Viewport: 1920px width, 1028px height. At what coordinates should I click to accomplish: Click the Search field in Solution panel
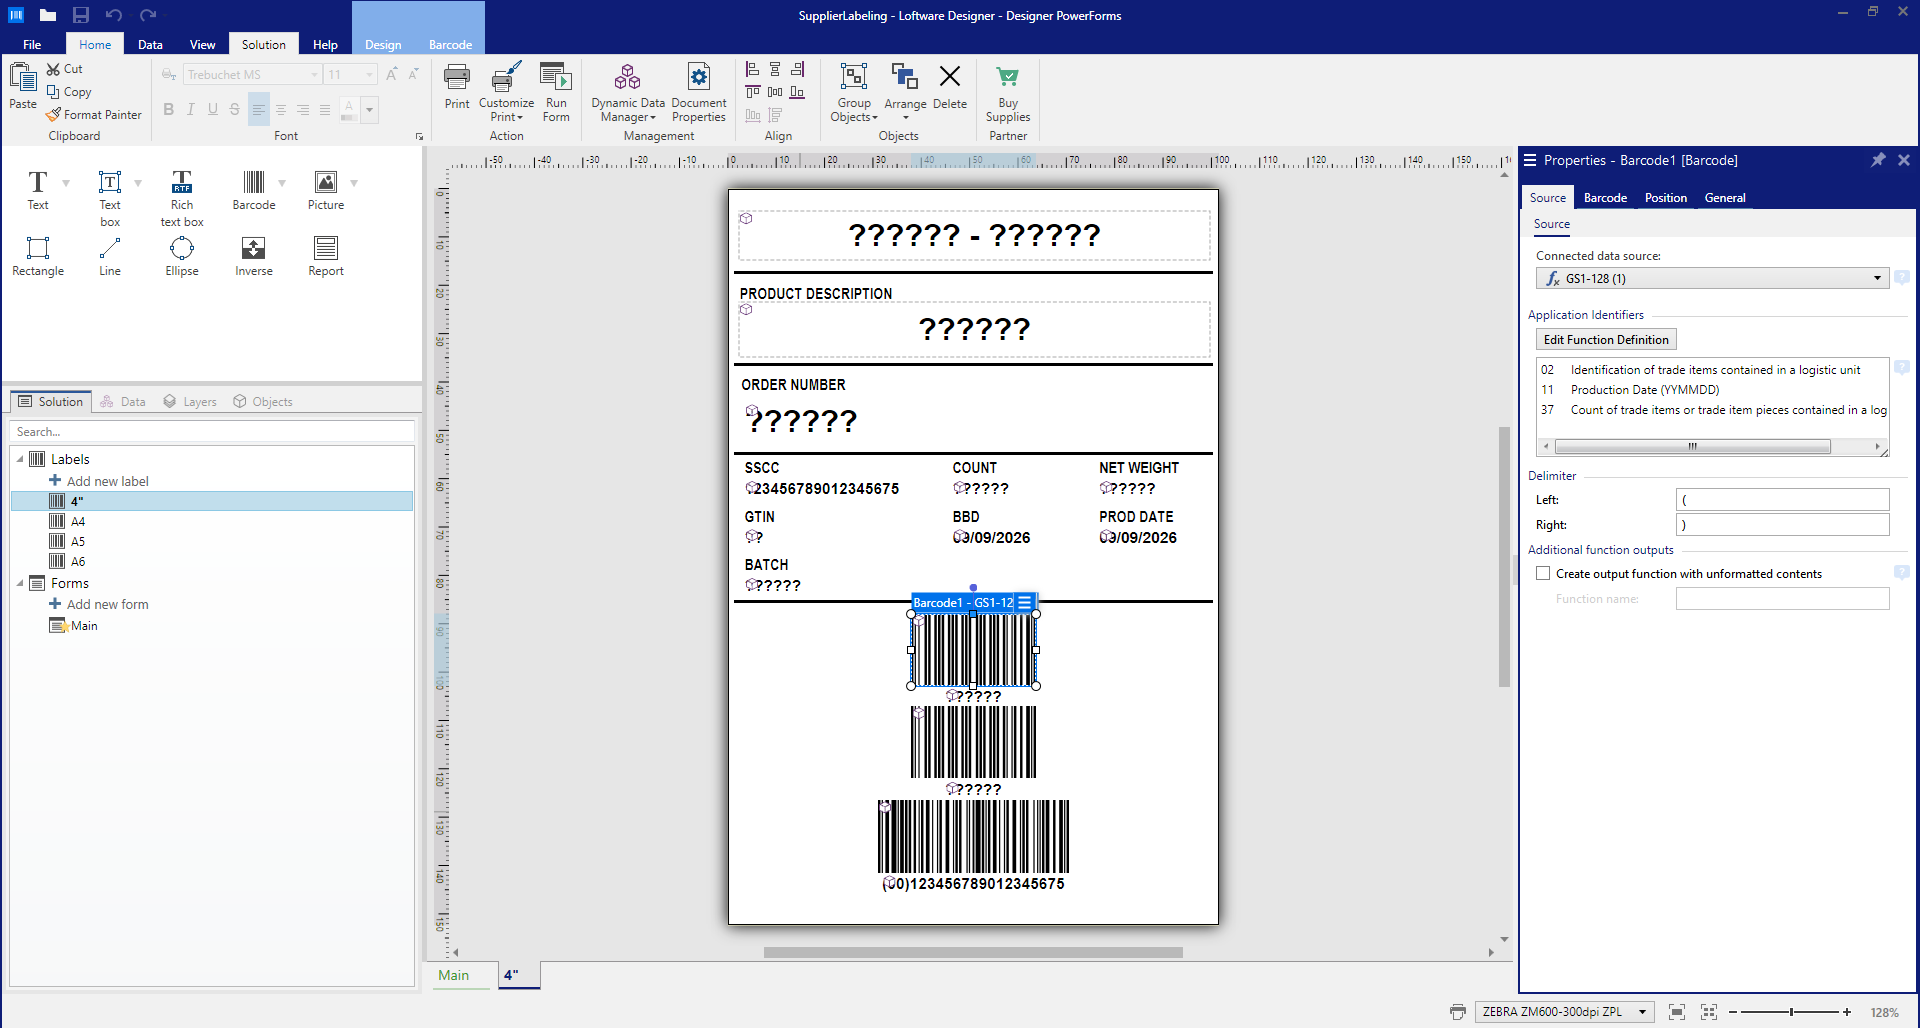coord(211,432)
